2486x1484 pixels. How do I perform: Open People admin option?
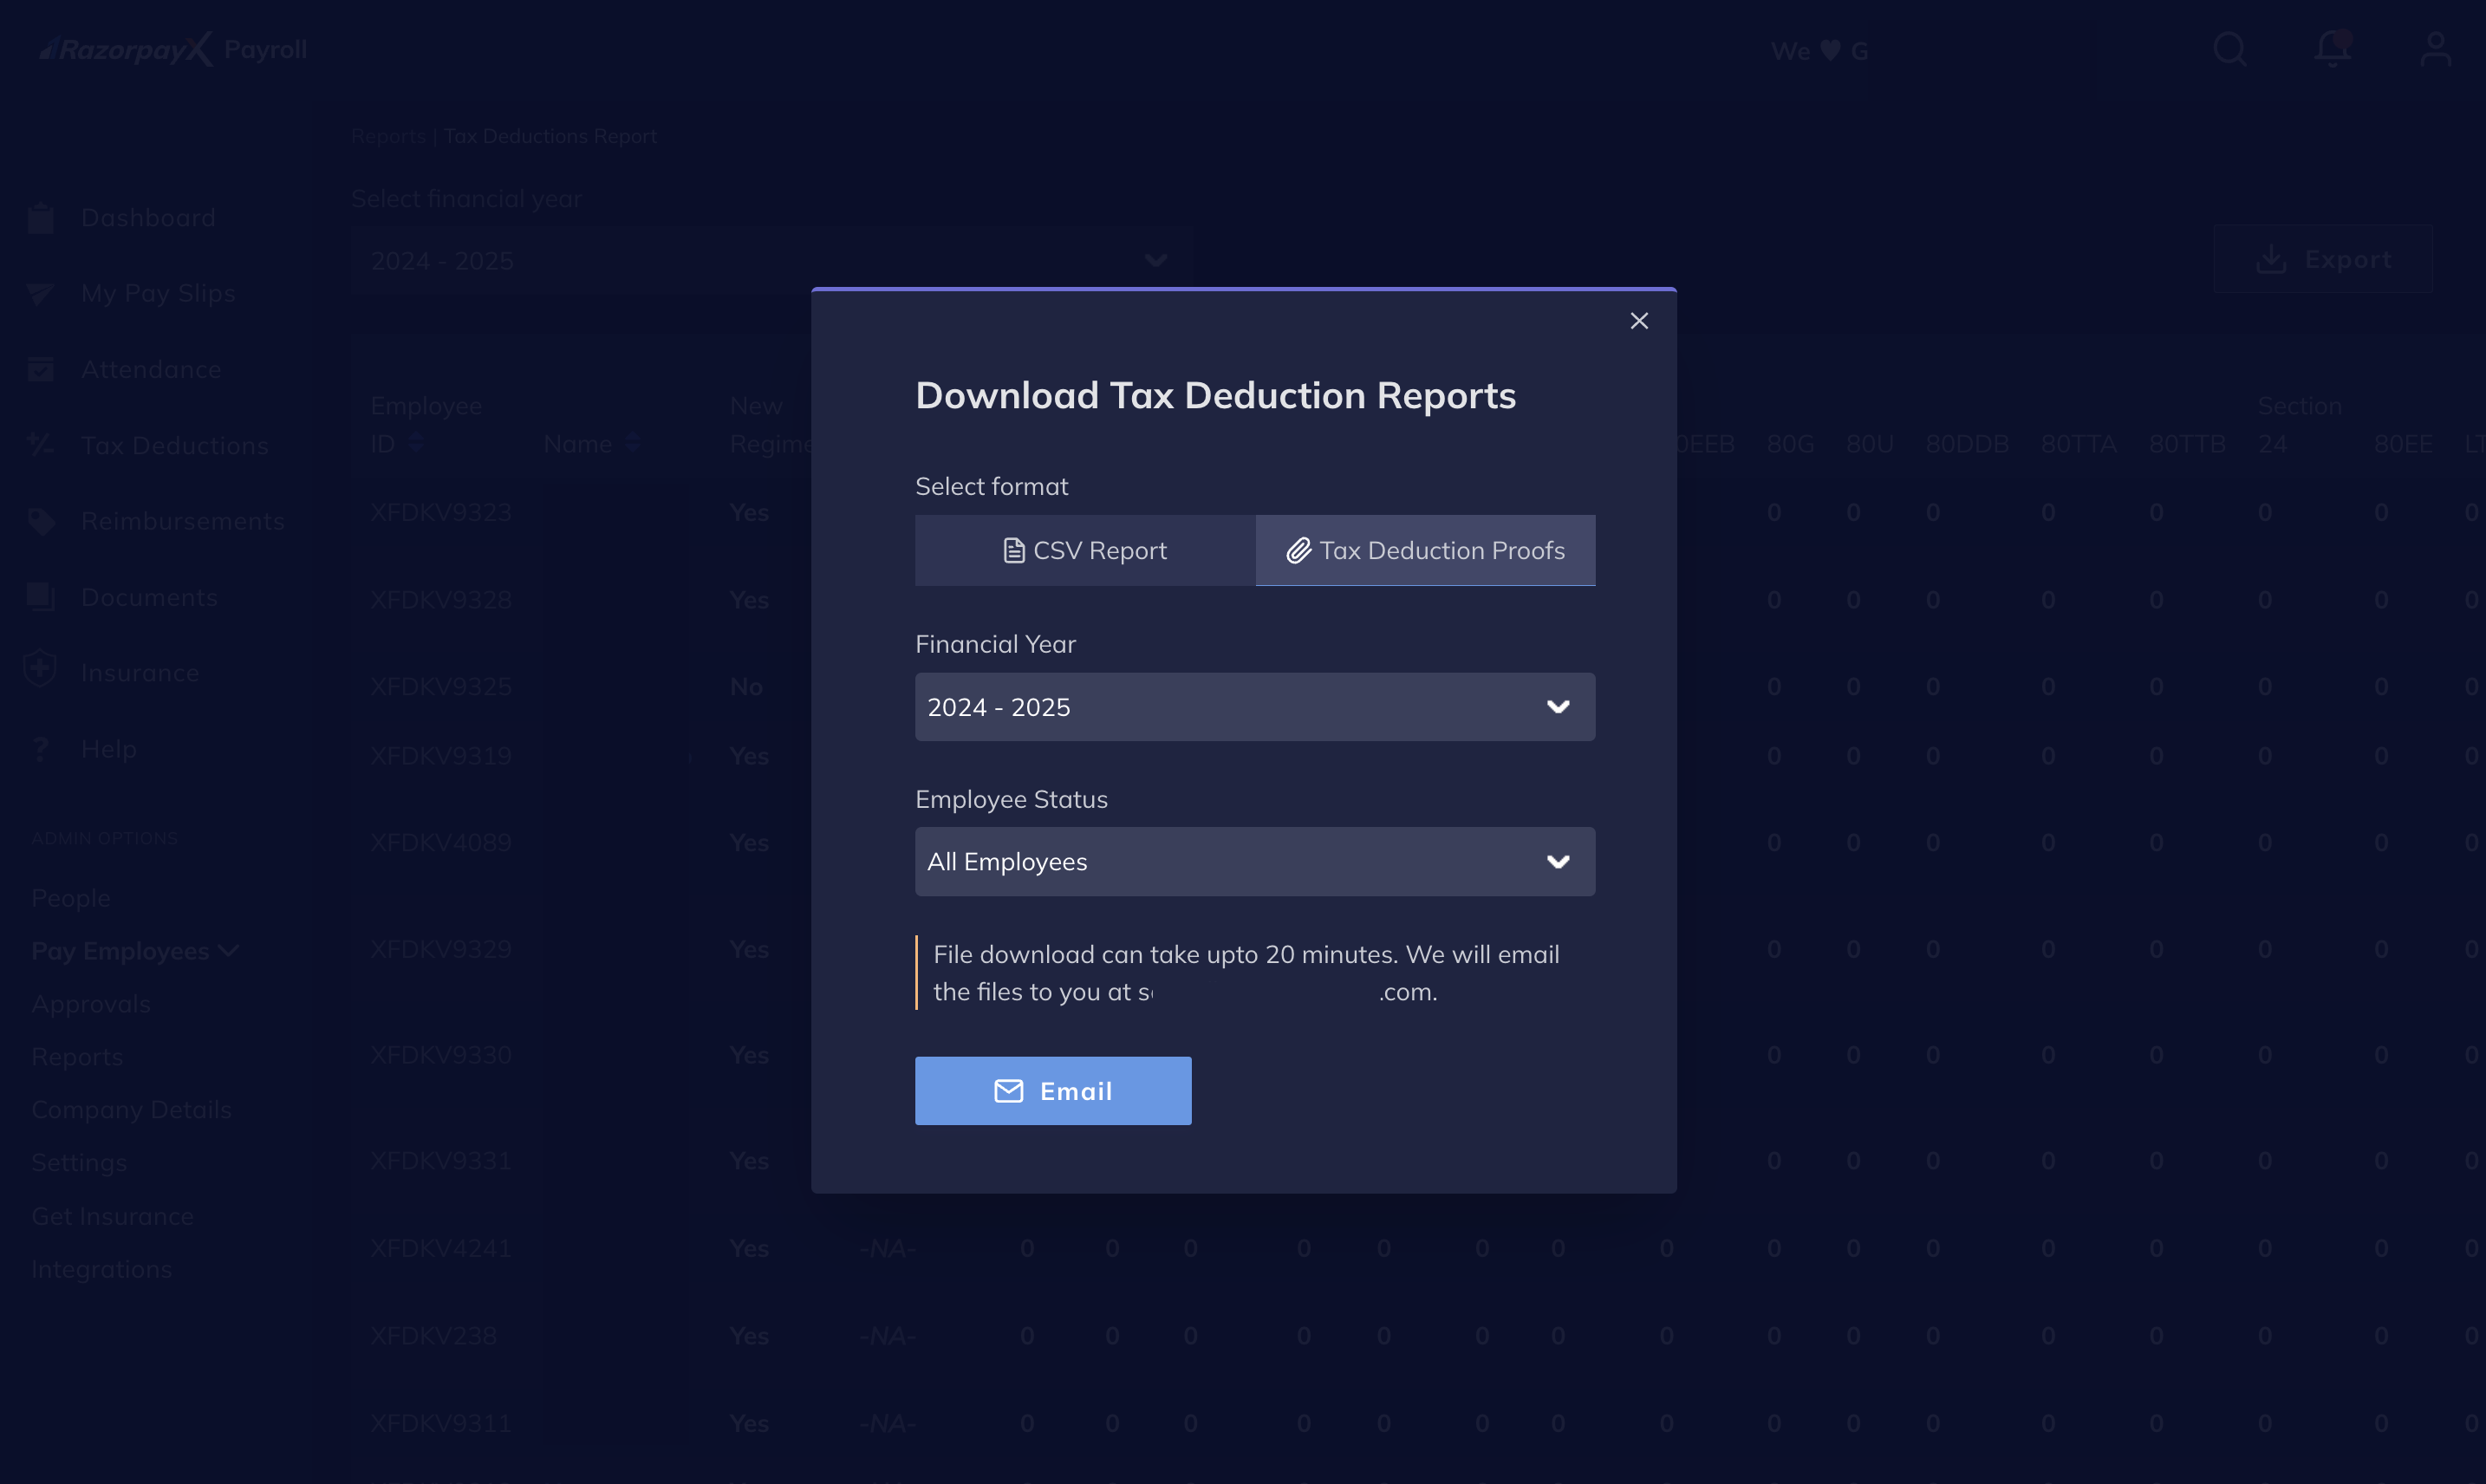coord(71,898)
